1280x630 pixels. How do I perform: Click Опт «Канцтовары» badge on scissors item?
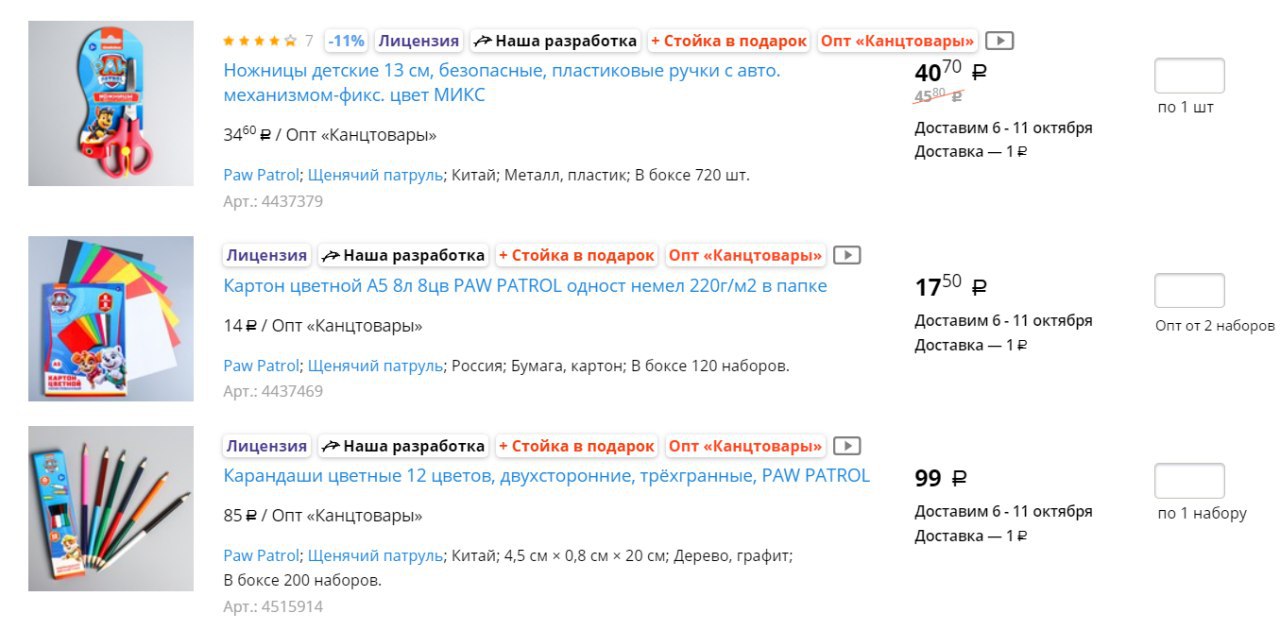pos(897,41)
